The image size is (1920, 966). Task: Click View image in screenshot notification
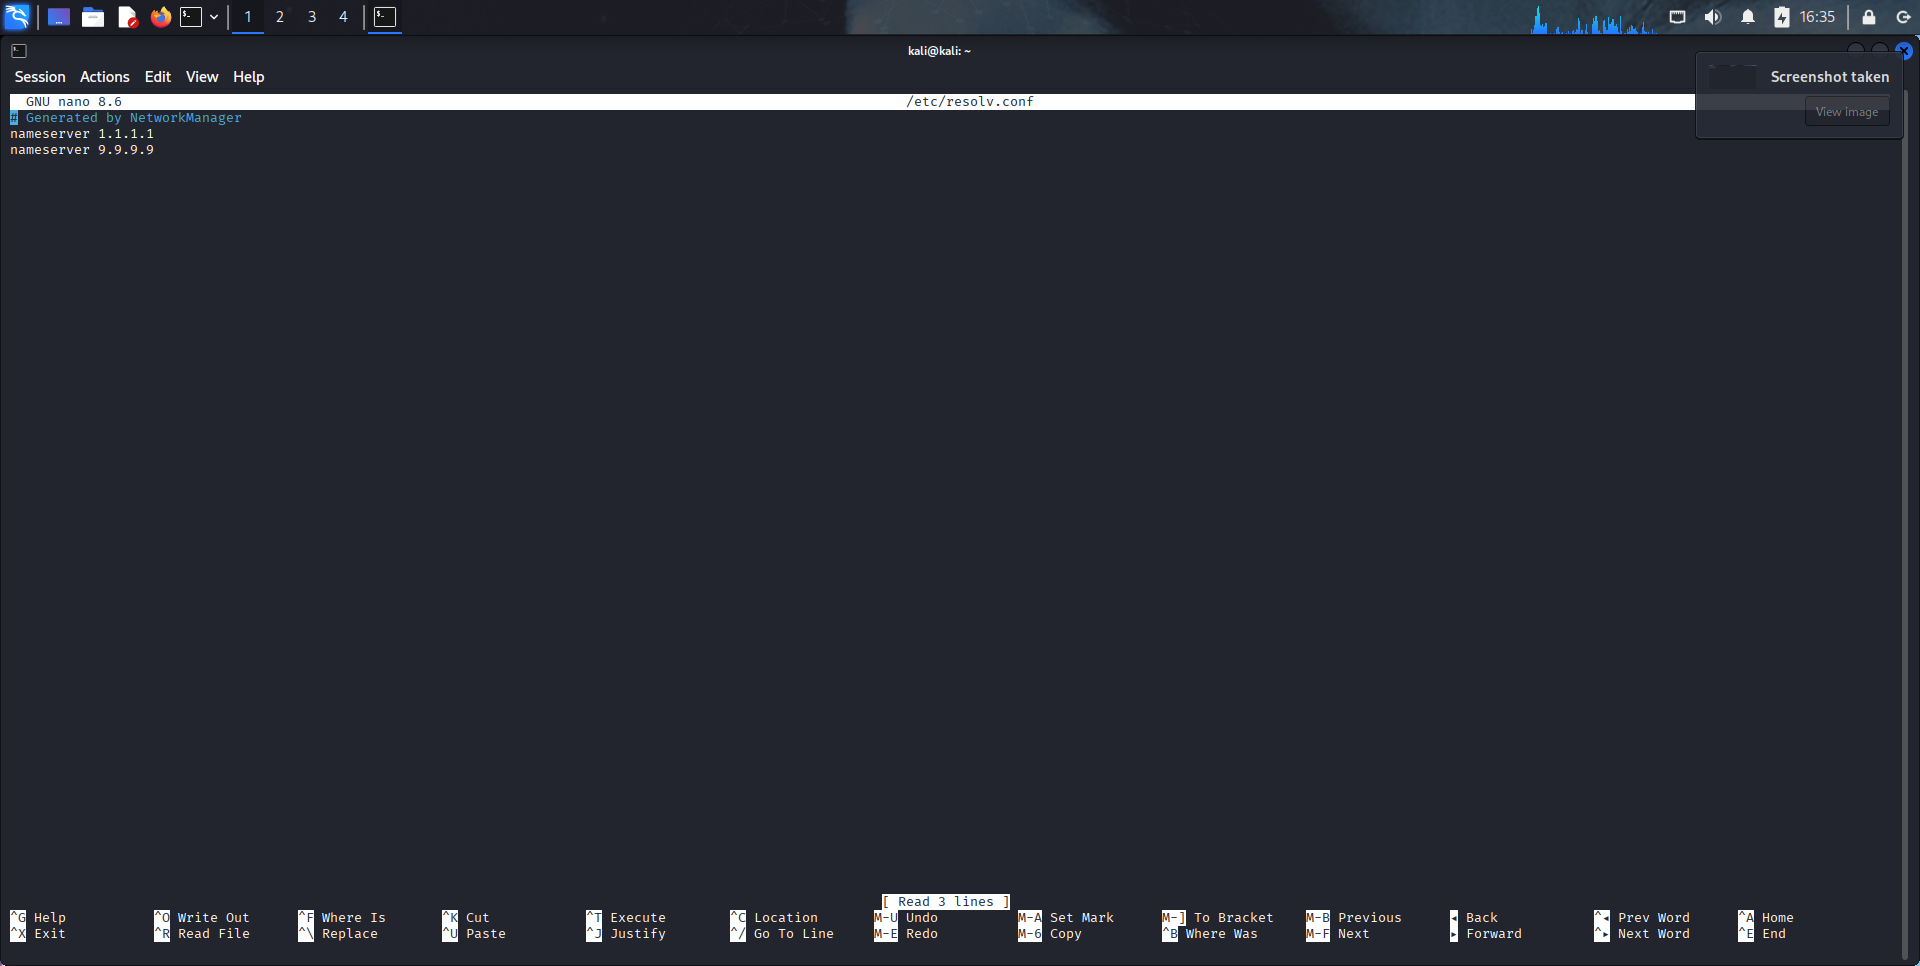point(1847,112)
